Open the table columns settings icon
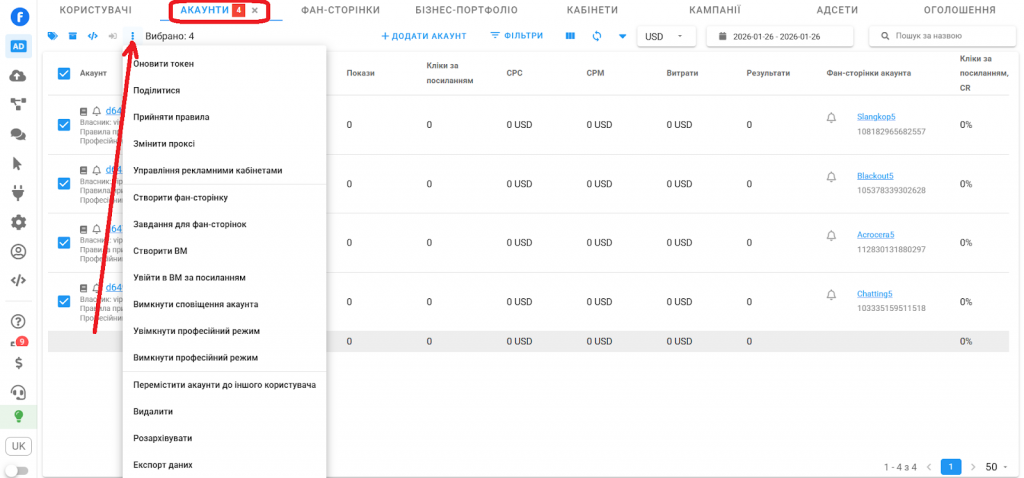 click(570, 36)
